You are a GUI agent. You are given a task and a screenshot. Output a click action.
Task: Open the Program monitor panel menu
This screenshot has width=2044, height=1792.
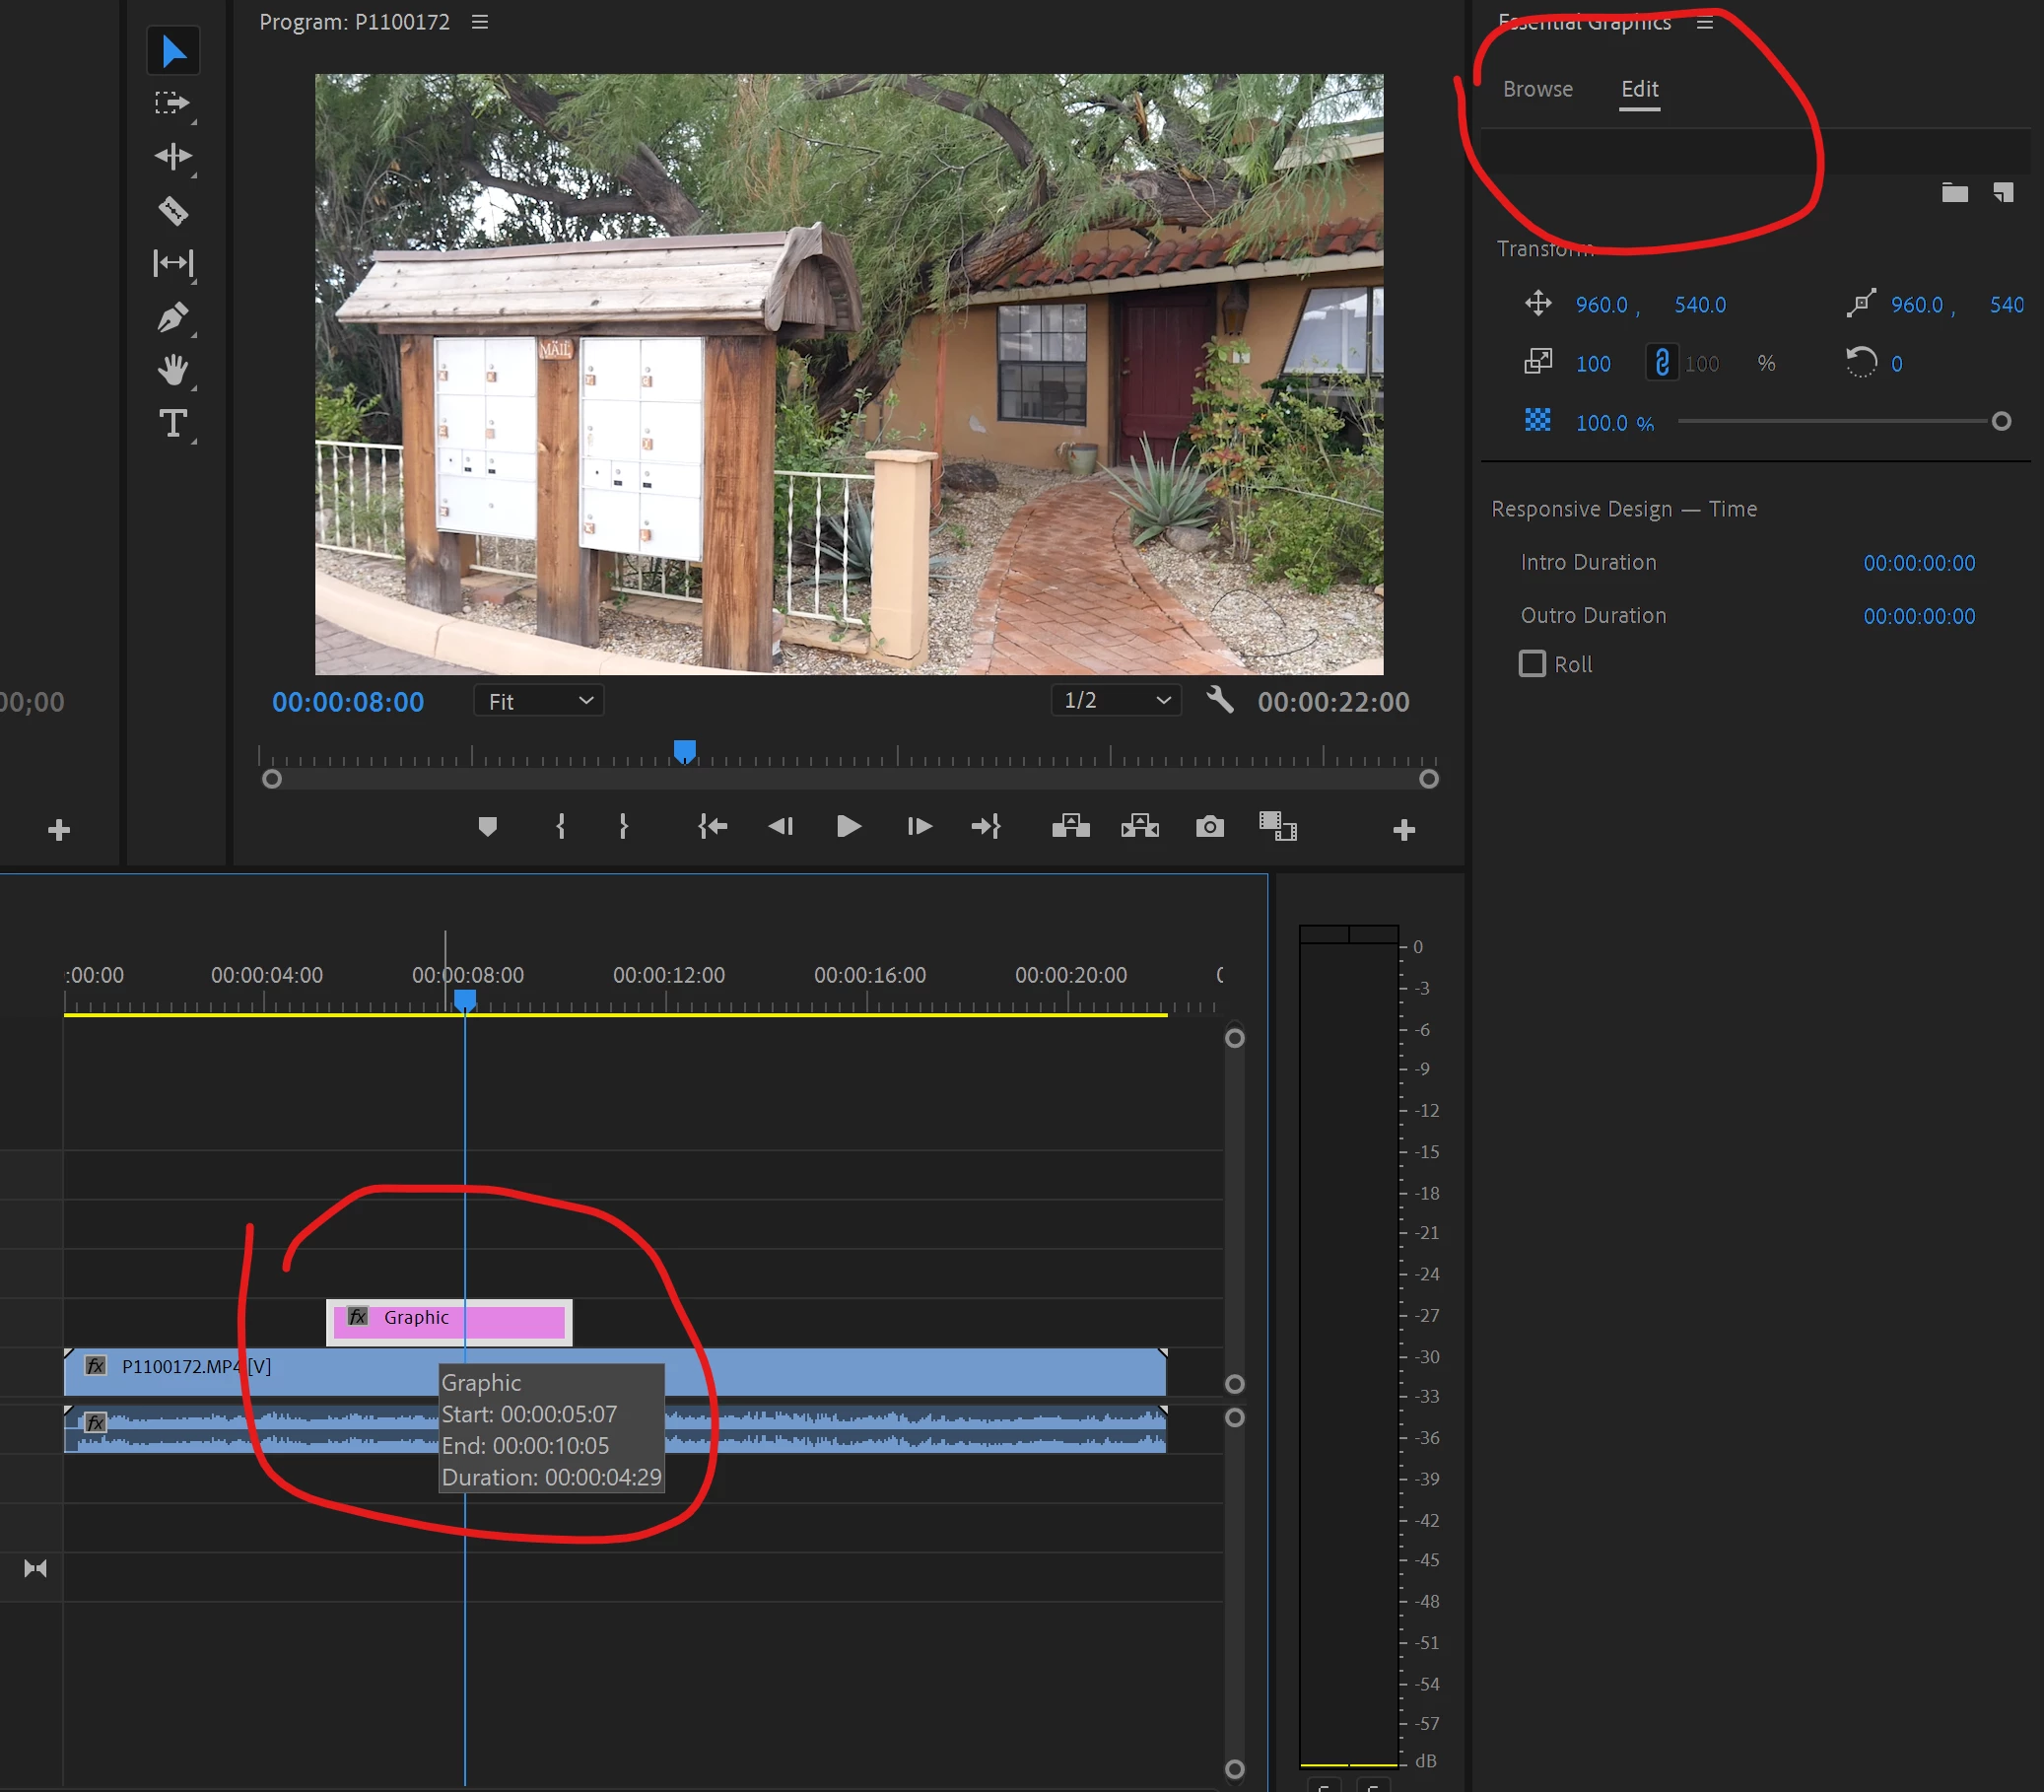(480, 22)
